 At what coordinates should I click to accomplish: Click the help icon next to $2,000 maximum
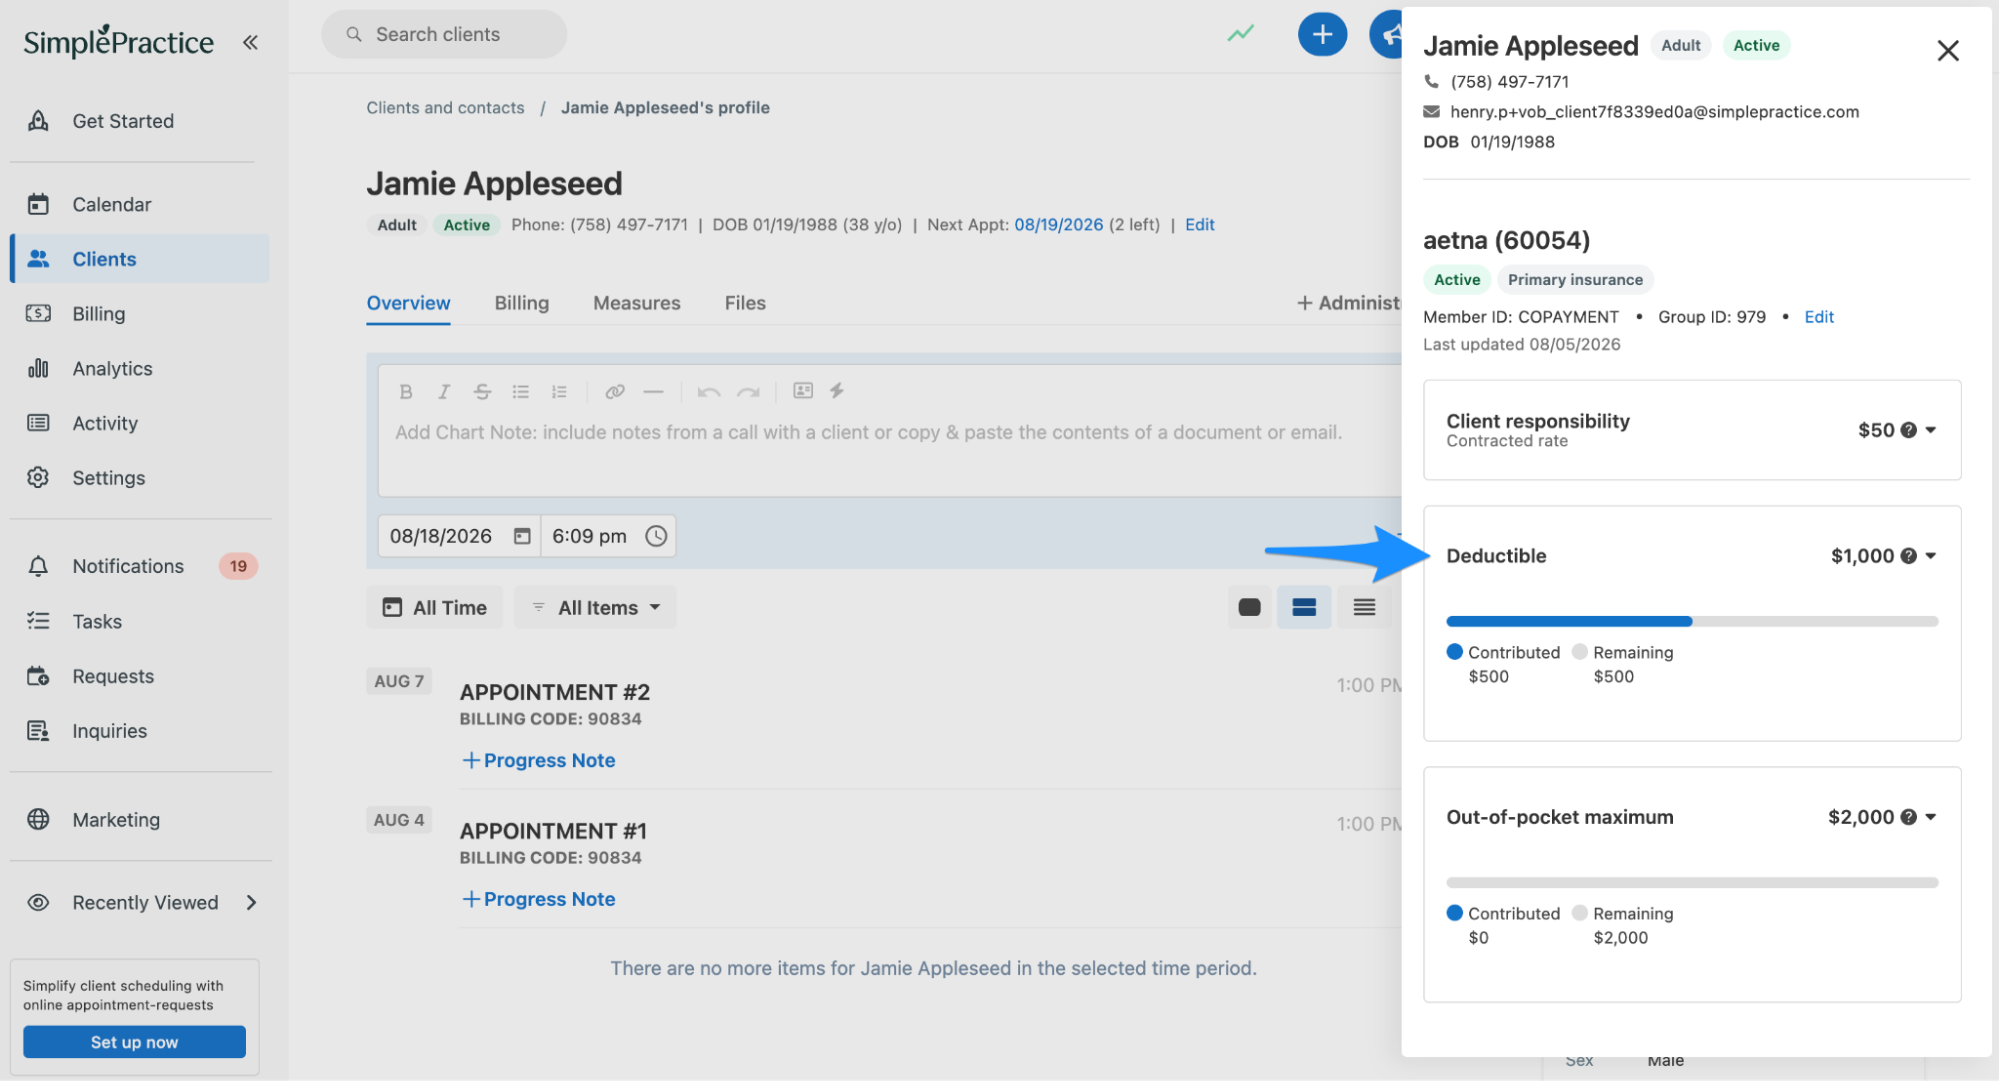[x=1908, y=817]
